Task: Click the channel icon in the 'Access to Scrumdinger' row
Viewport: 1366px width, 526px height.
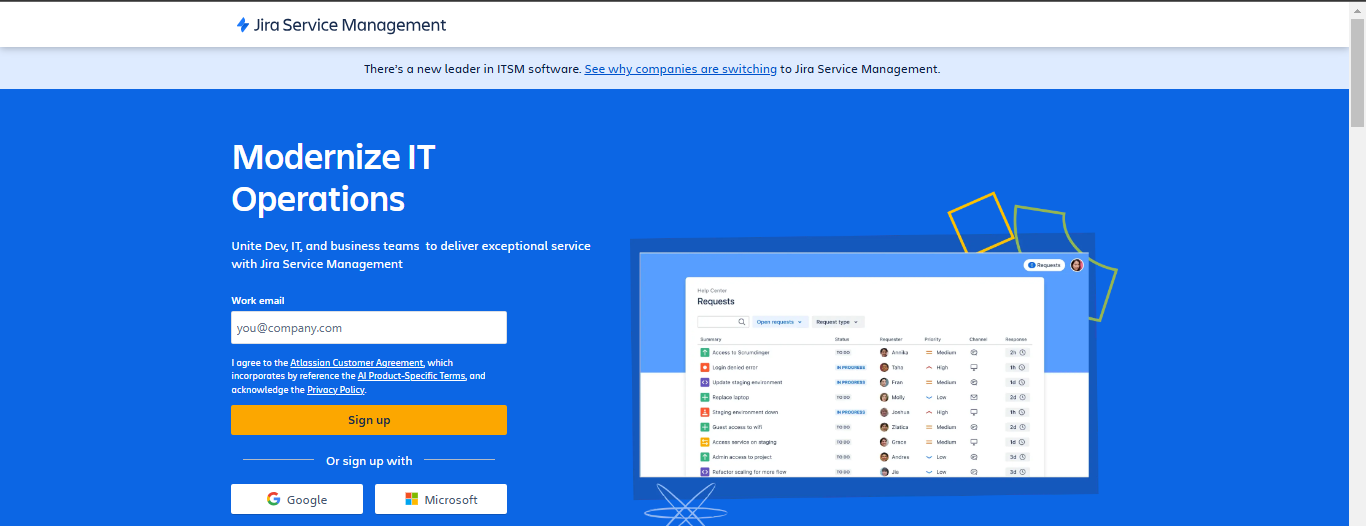Action: [974, 352]
